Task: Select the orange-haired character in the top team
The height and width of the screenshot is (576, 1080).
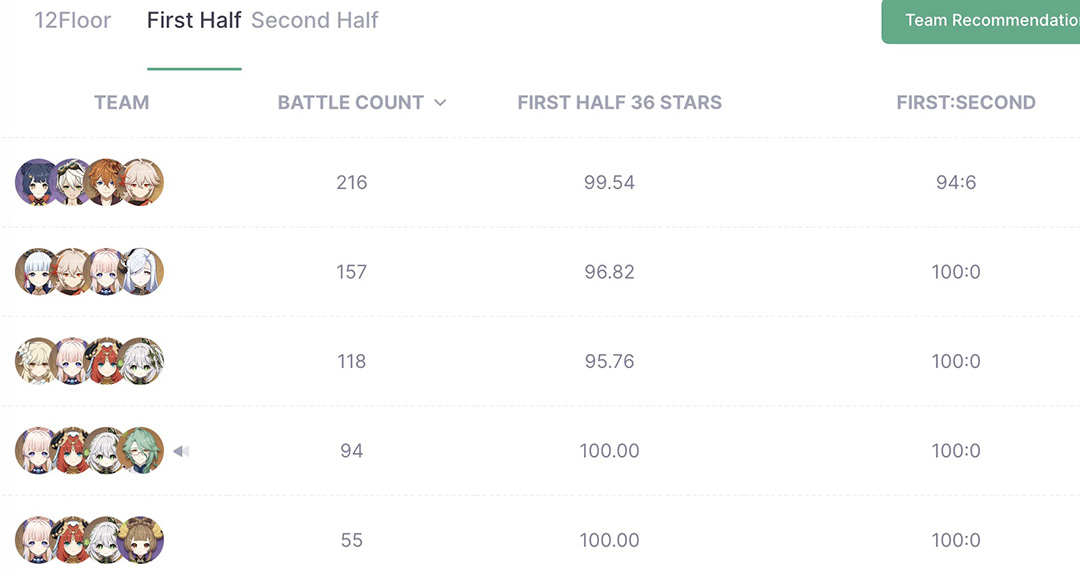Action: pos(107,183)
